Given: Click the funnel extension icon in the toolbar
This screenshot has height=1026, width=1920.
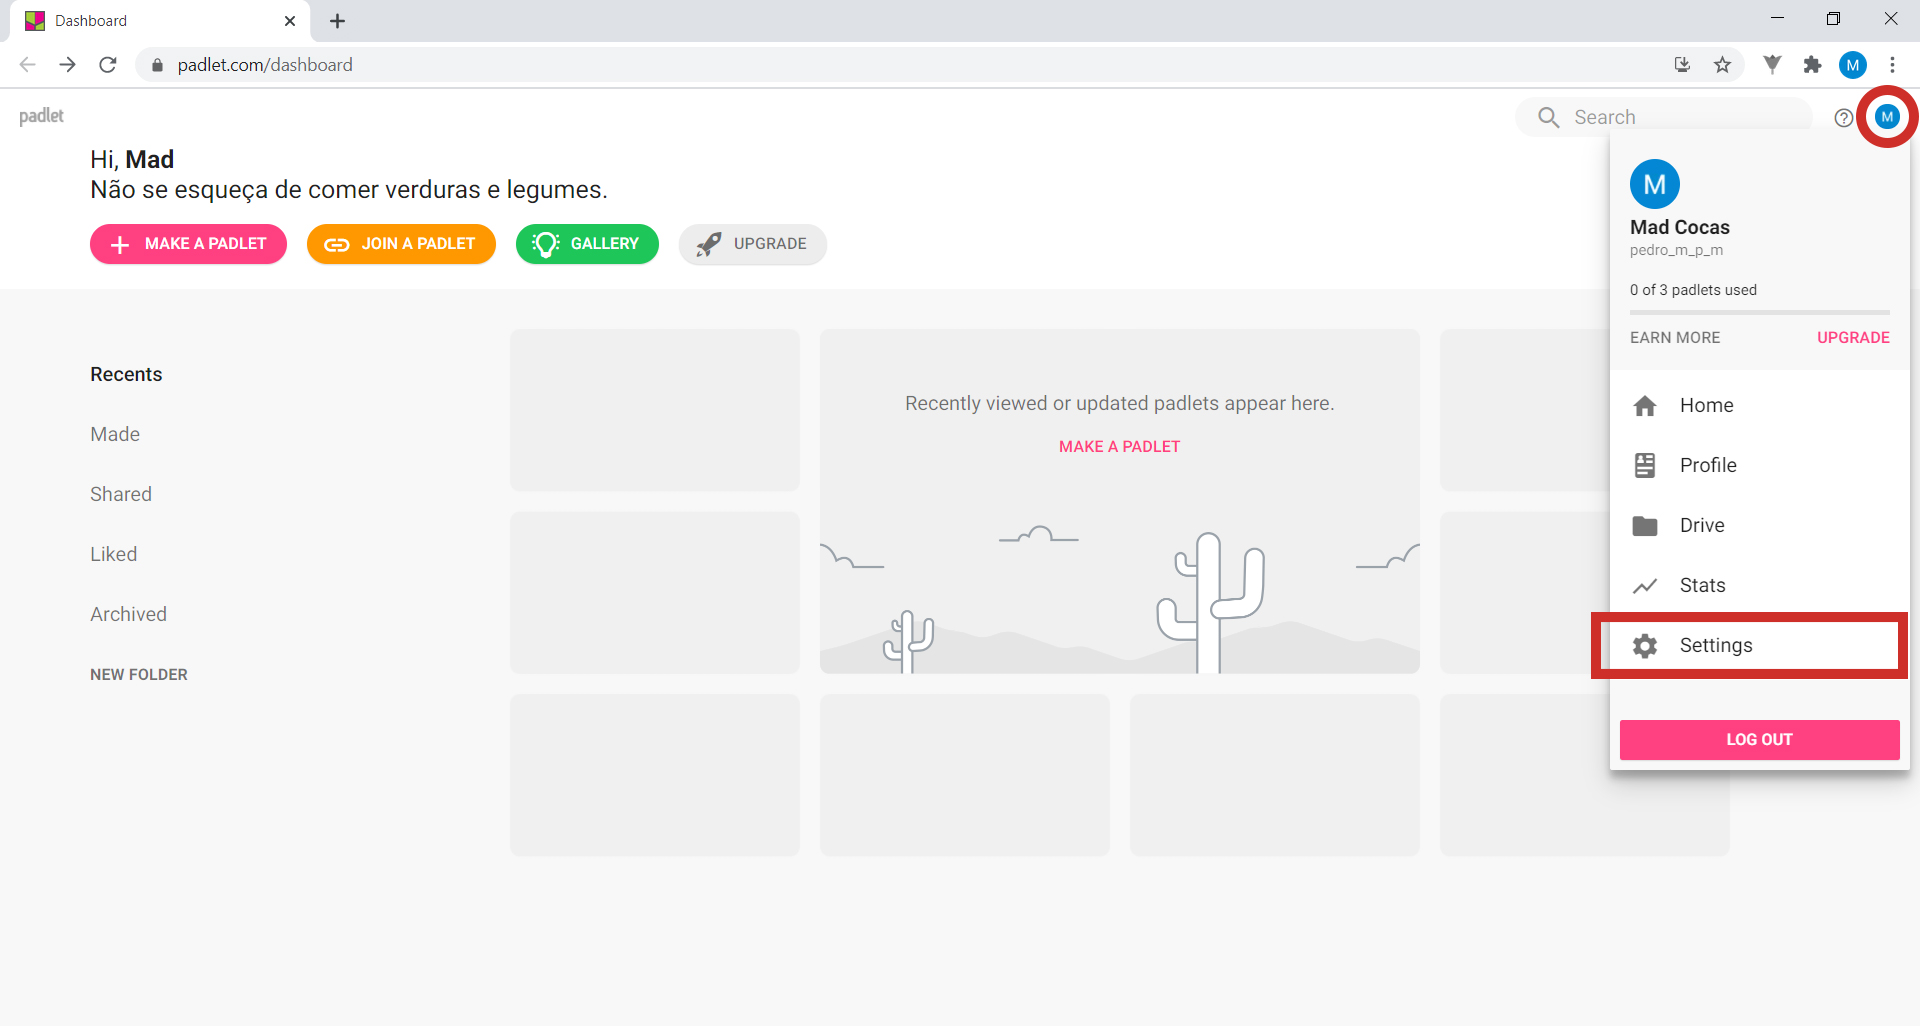Looking at the screenshot, I should click(1772, 65).
